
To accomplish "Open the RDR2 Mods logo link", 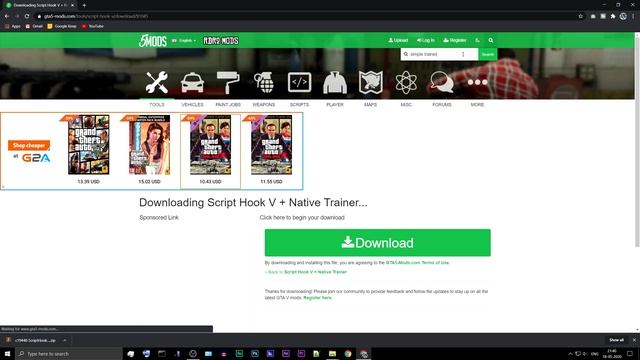I will [221, 40].
